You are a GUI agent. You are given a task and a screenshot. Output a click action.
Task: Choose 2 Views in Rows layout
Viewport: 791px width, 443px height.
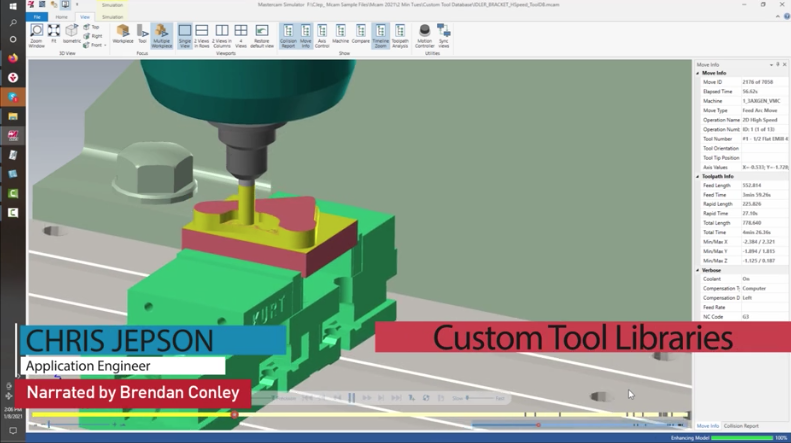coord(202,36)
